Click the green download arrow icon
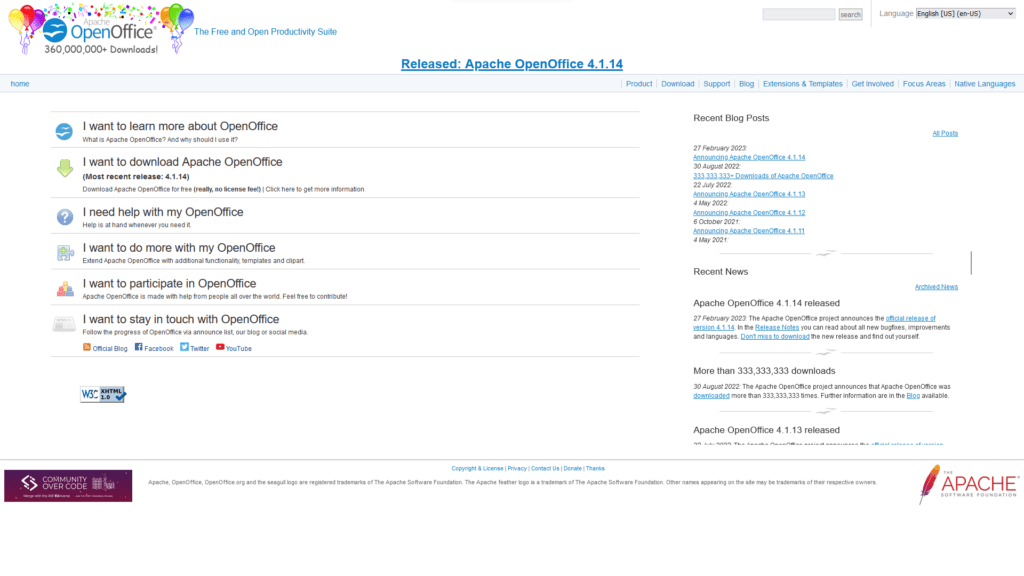The height and width of the screenshot is (576, 1024). click(65, 168)
